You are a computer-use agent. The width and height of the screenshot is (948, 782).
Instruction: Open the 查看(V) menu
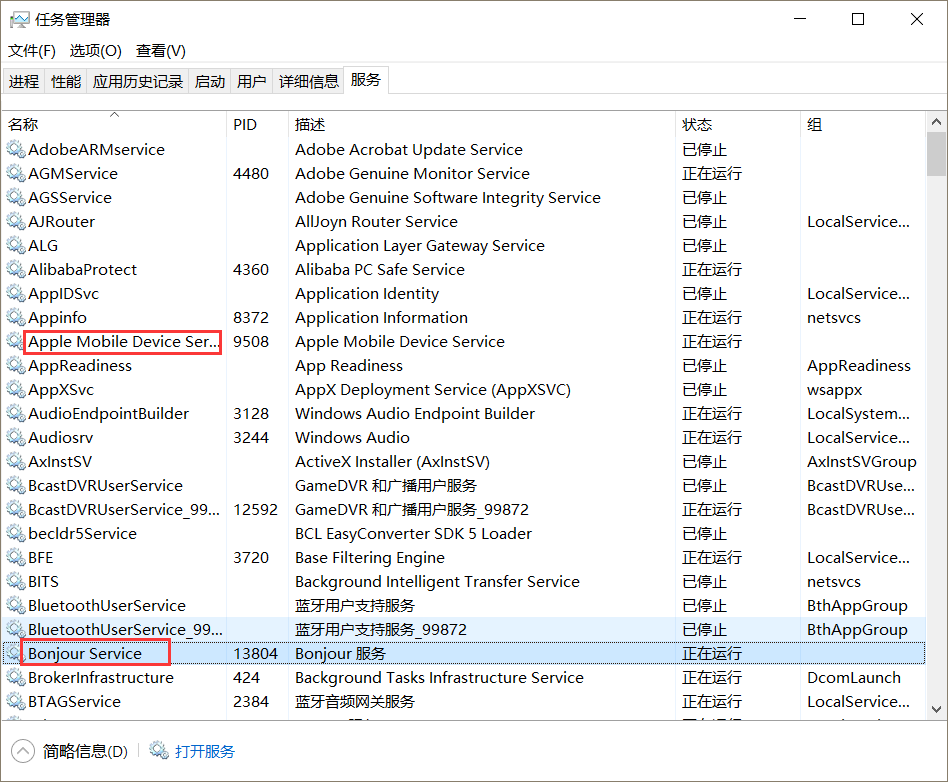[160, 50]
